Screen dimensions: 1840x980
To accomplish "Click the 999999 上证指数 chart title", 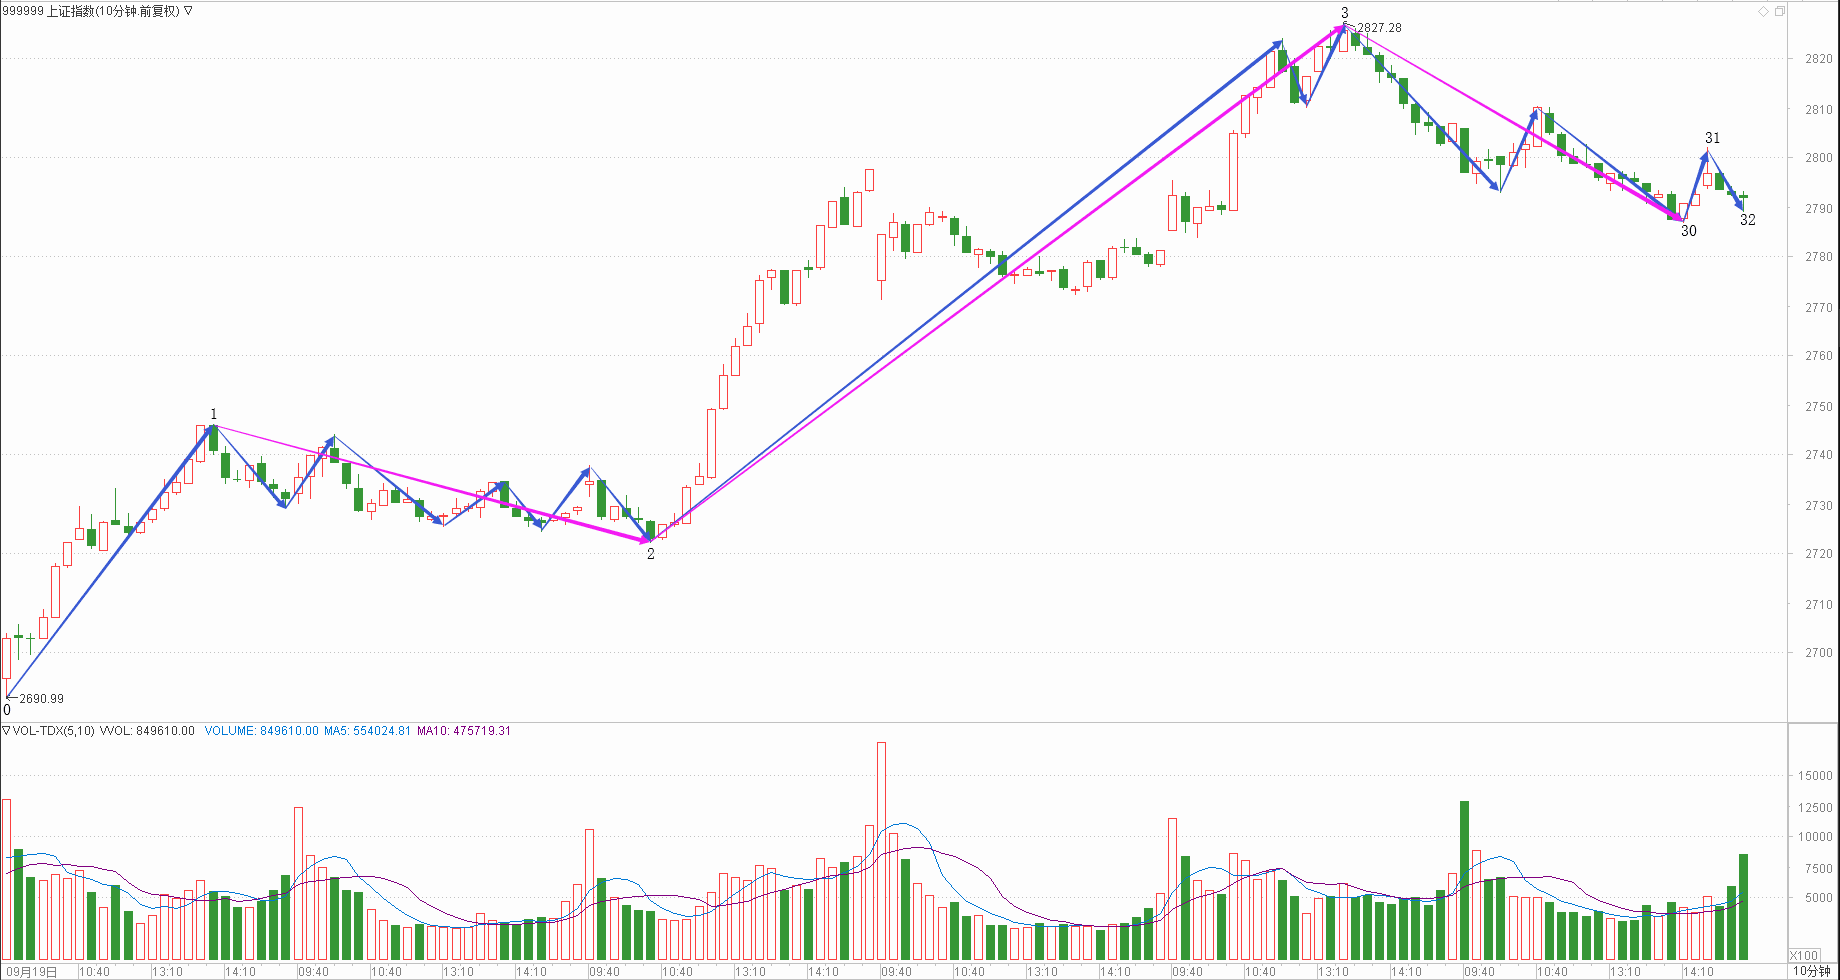I will pos(90,11).
